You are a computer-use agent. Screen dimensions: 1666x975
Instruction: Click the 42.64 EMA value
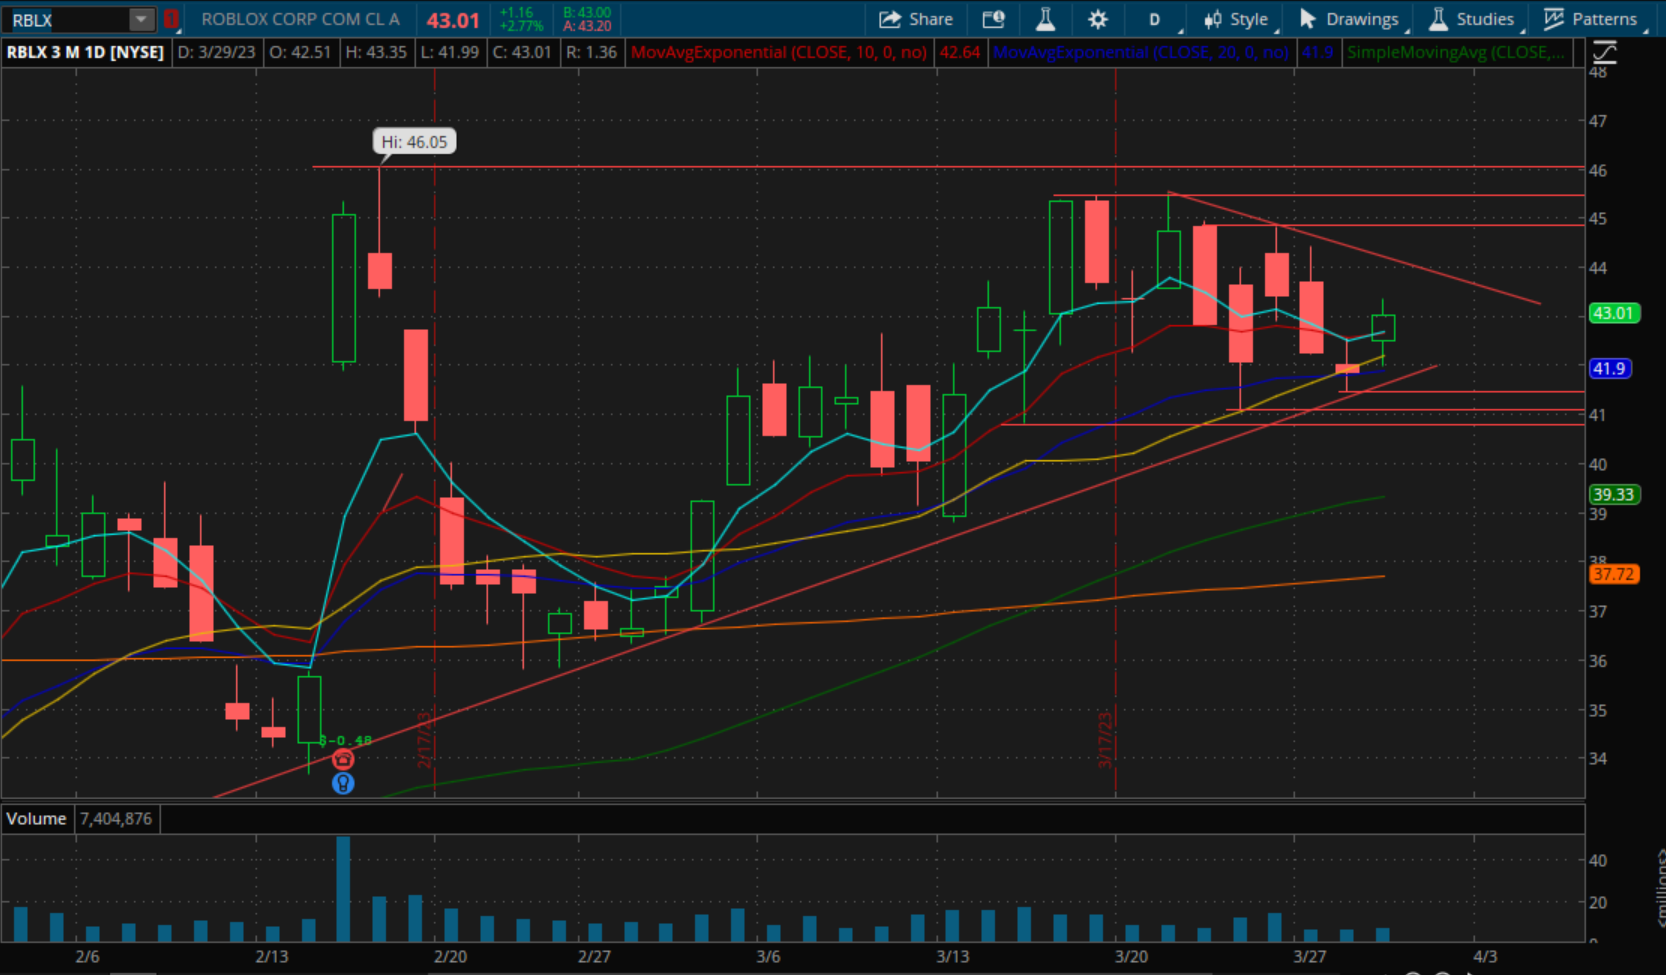click(x=959, y=52)
